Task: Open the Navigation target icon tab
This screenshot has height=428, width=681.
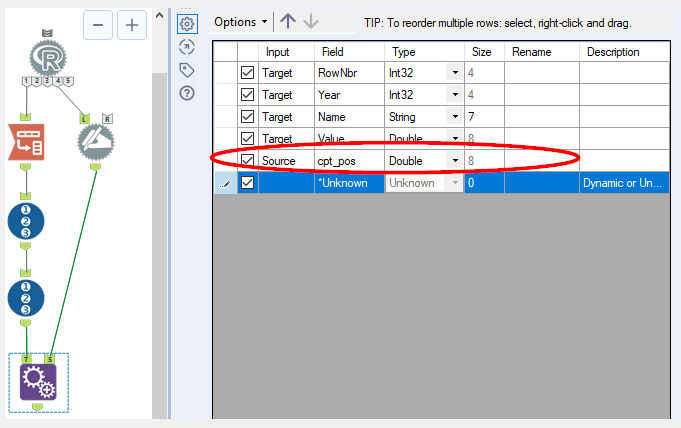Action: pyautogui.click(x=187, y=47)
